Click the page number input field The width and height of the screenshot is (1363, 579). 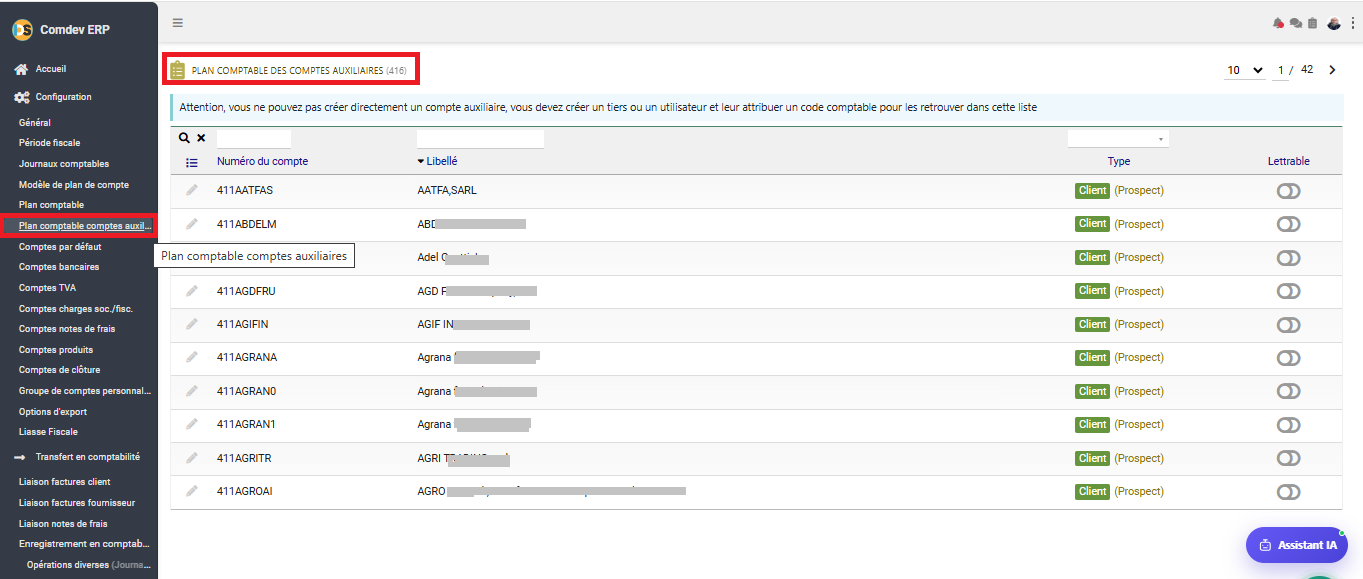pos(1281,70)
